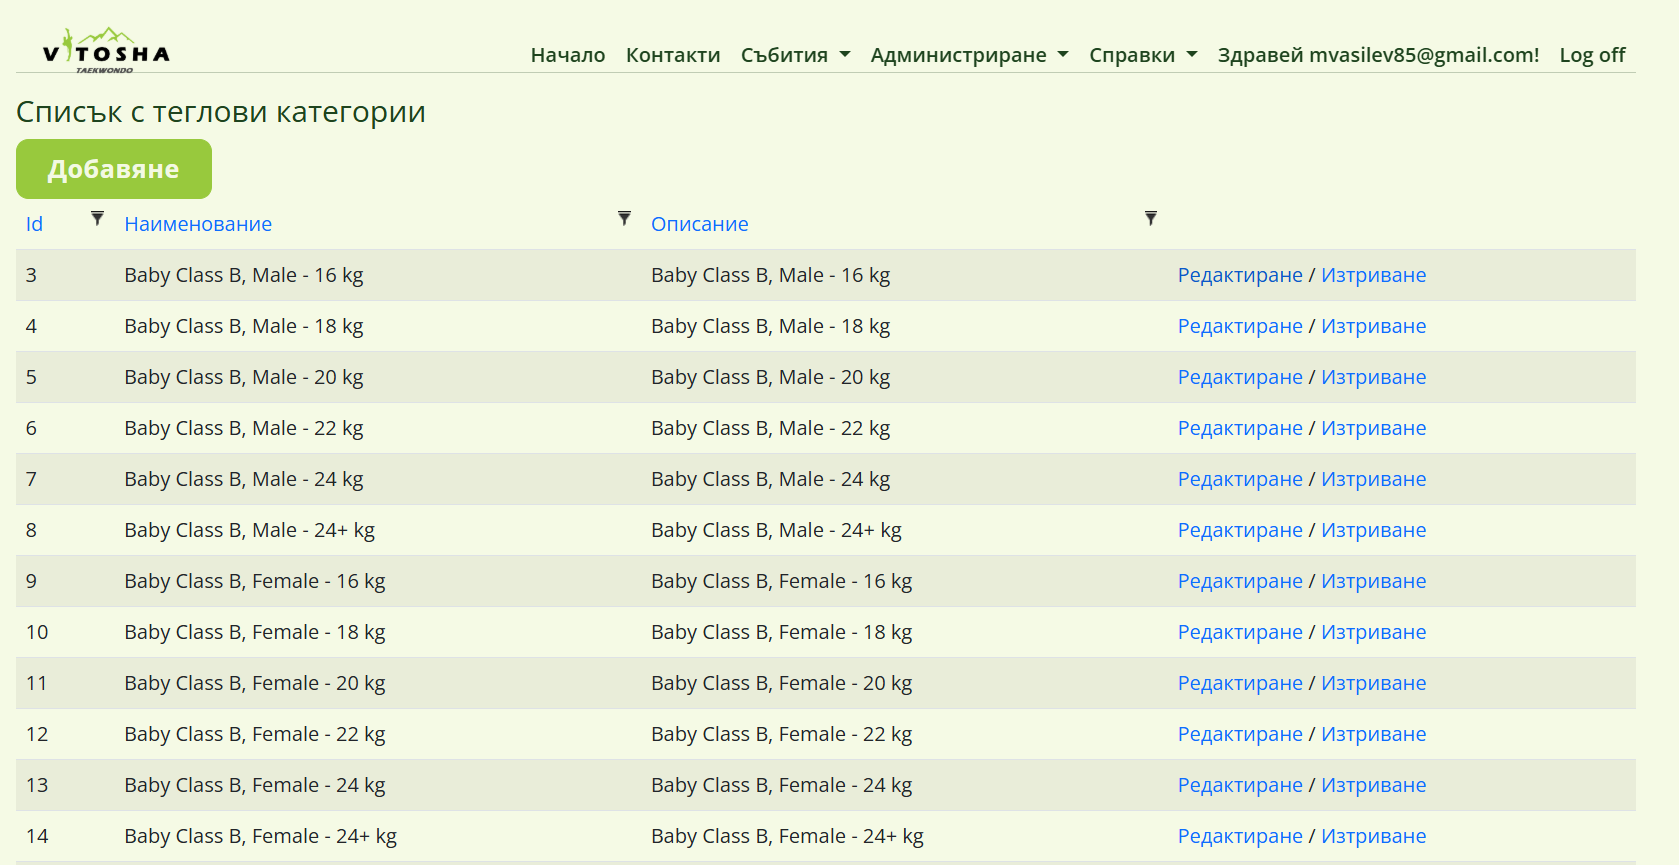The image size is (1679, 865).
Task: Expand the Събития dropdown menu
Action: [795, 55]
